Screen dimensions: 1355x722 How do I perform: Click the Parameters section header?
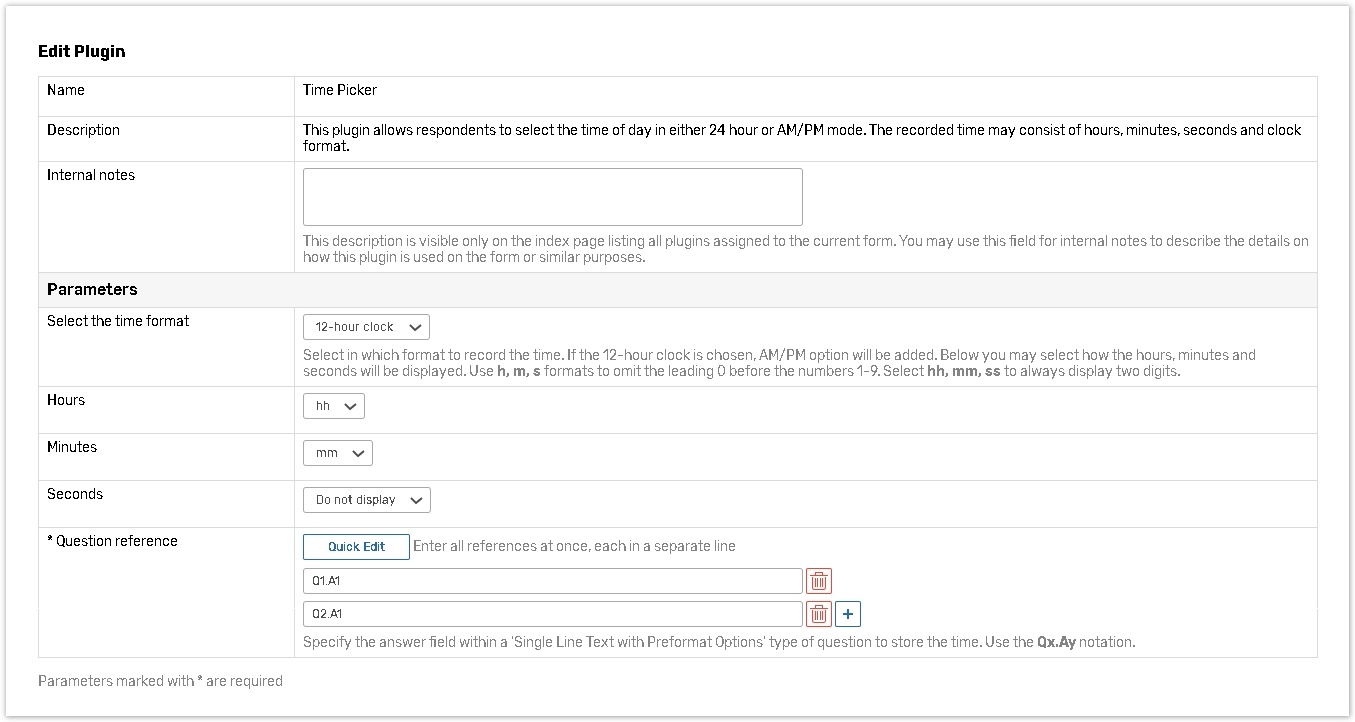click(x=92, y=290)
